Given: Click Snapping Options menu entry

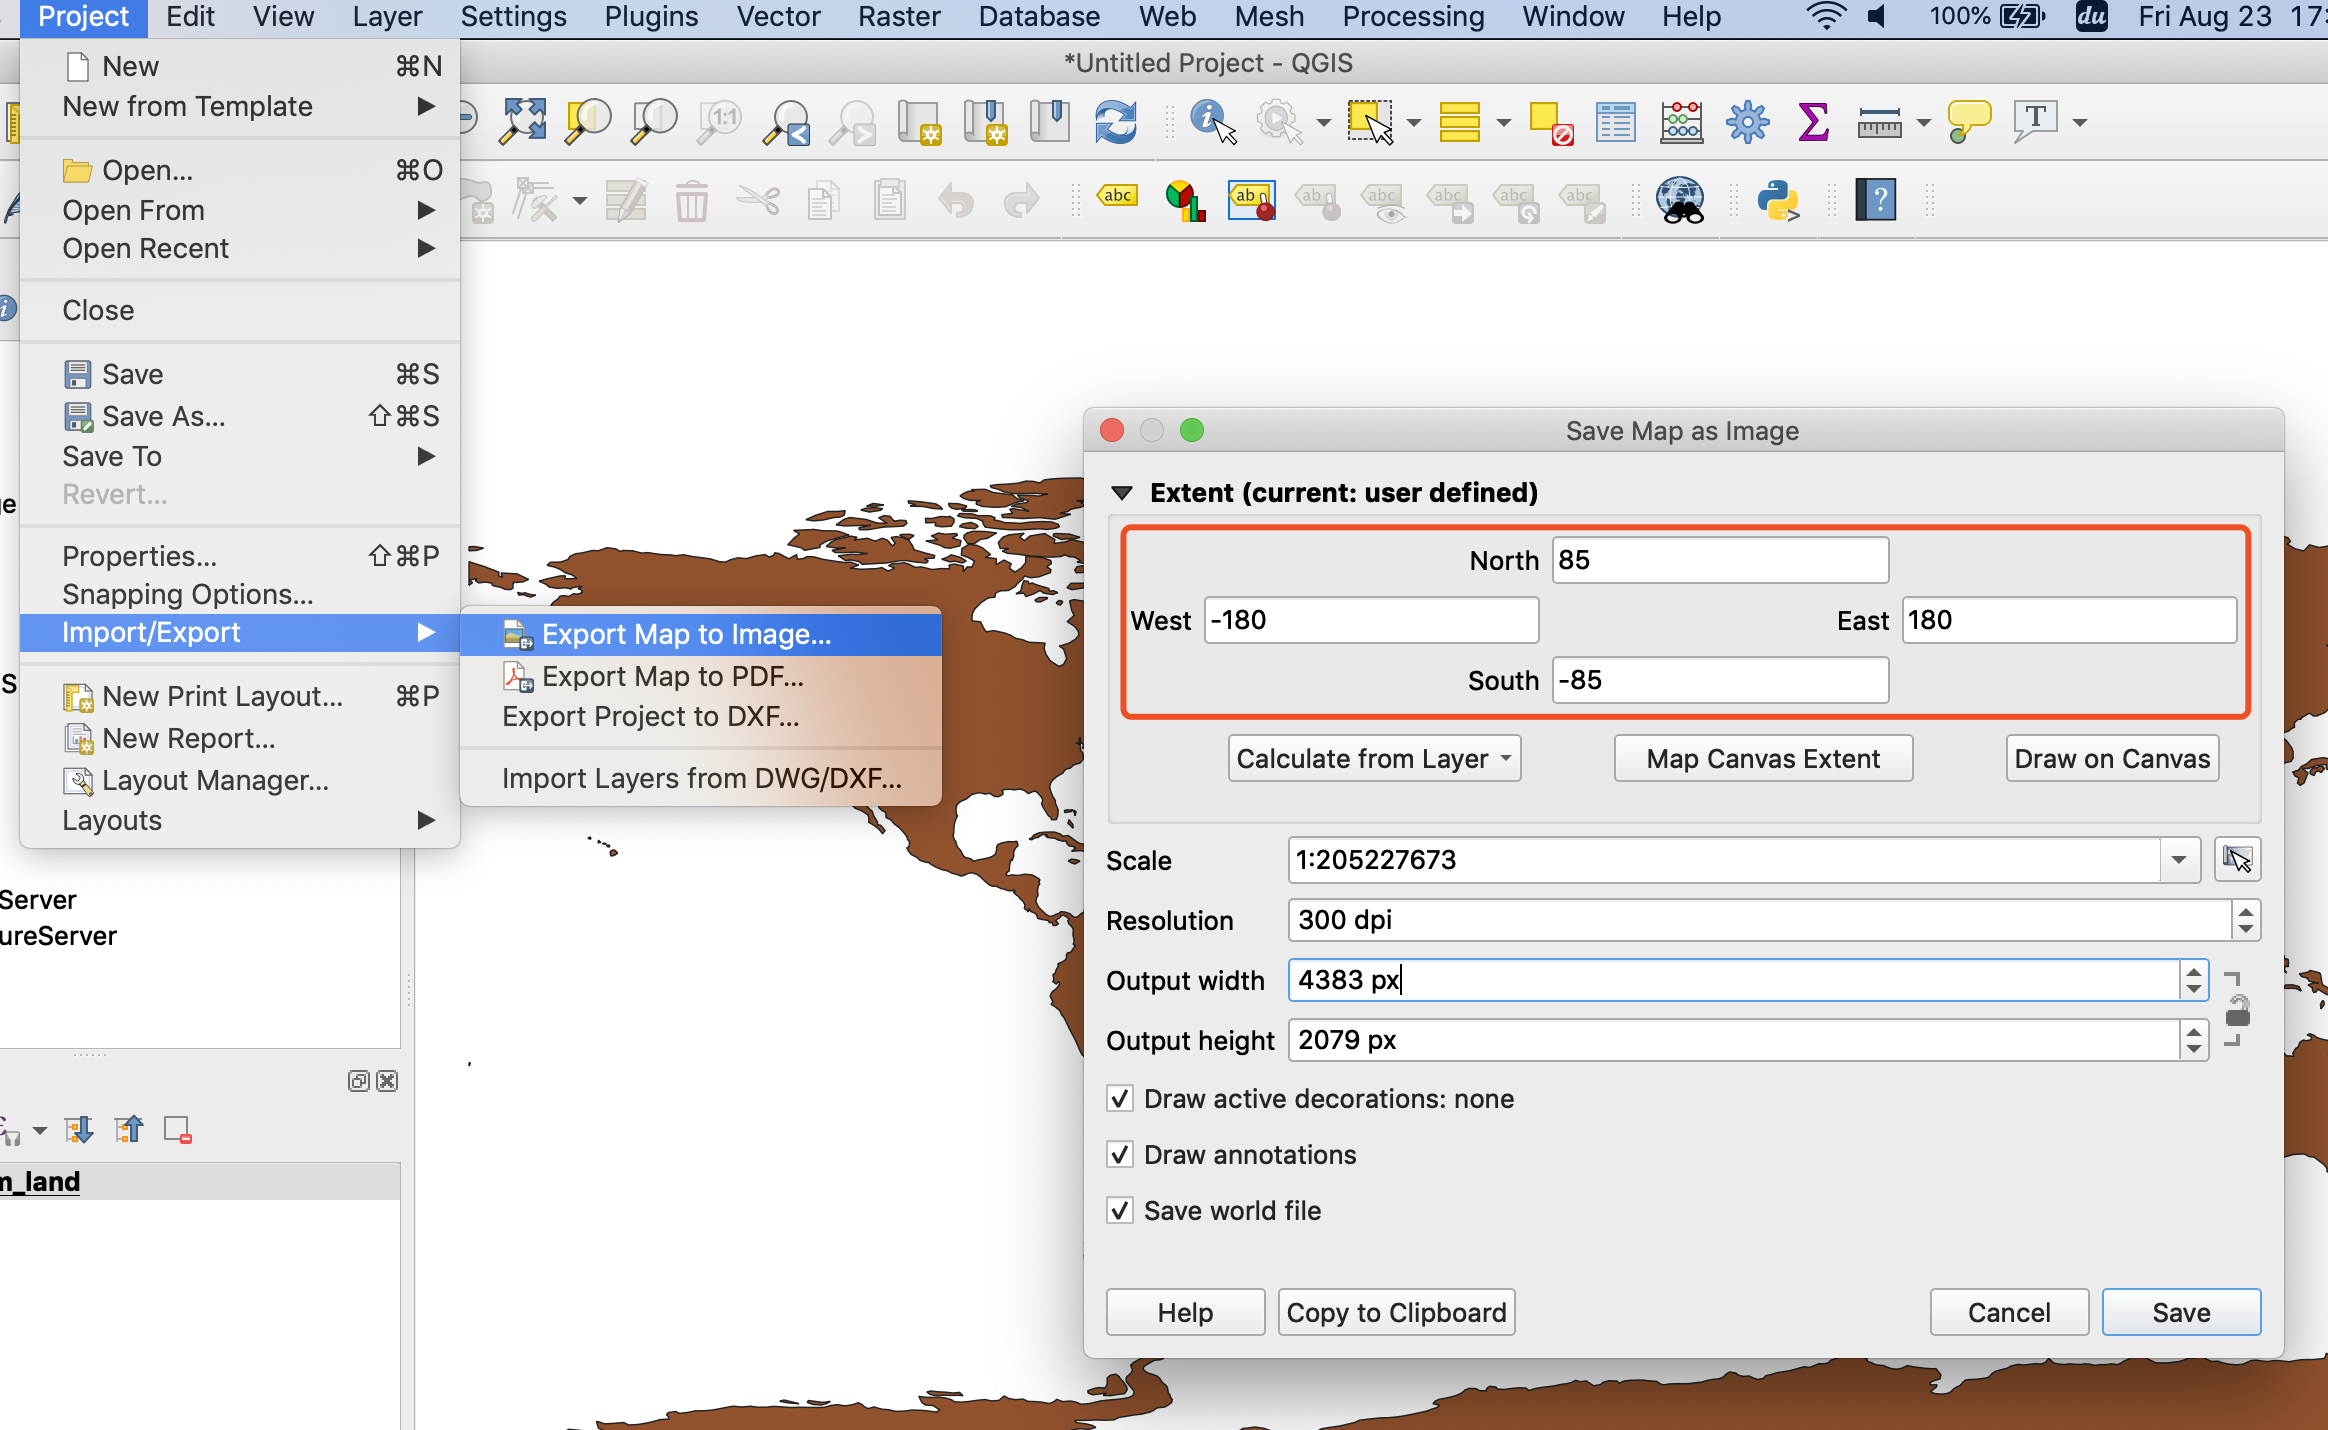Looking at the screenshot, I should tap(240, 594).
